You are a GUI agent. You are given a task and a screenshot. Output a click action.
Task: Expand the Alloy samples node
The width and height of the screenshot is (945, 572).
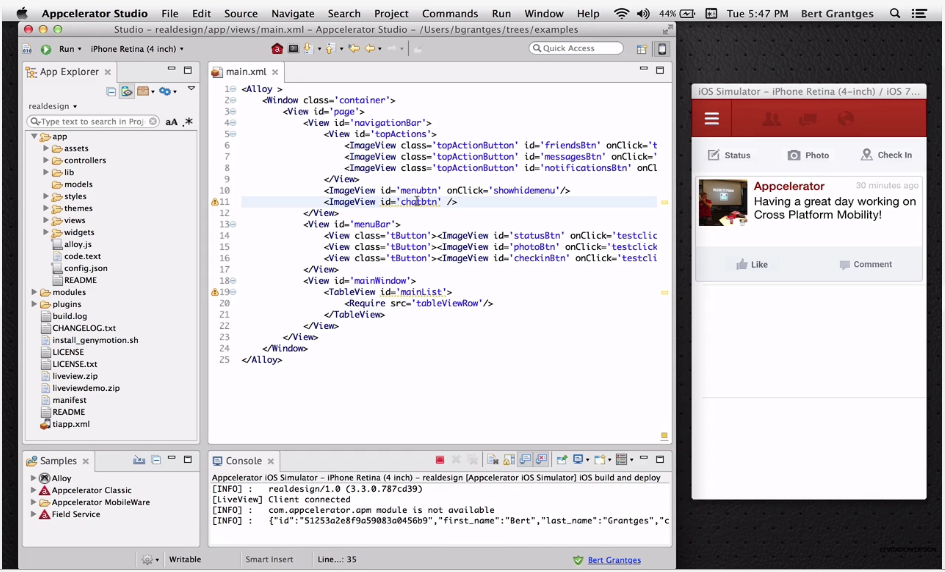click(34, 478)
